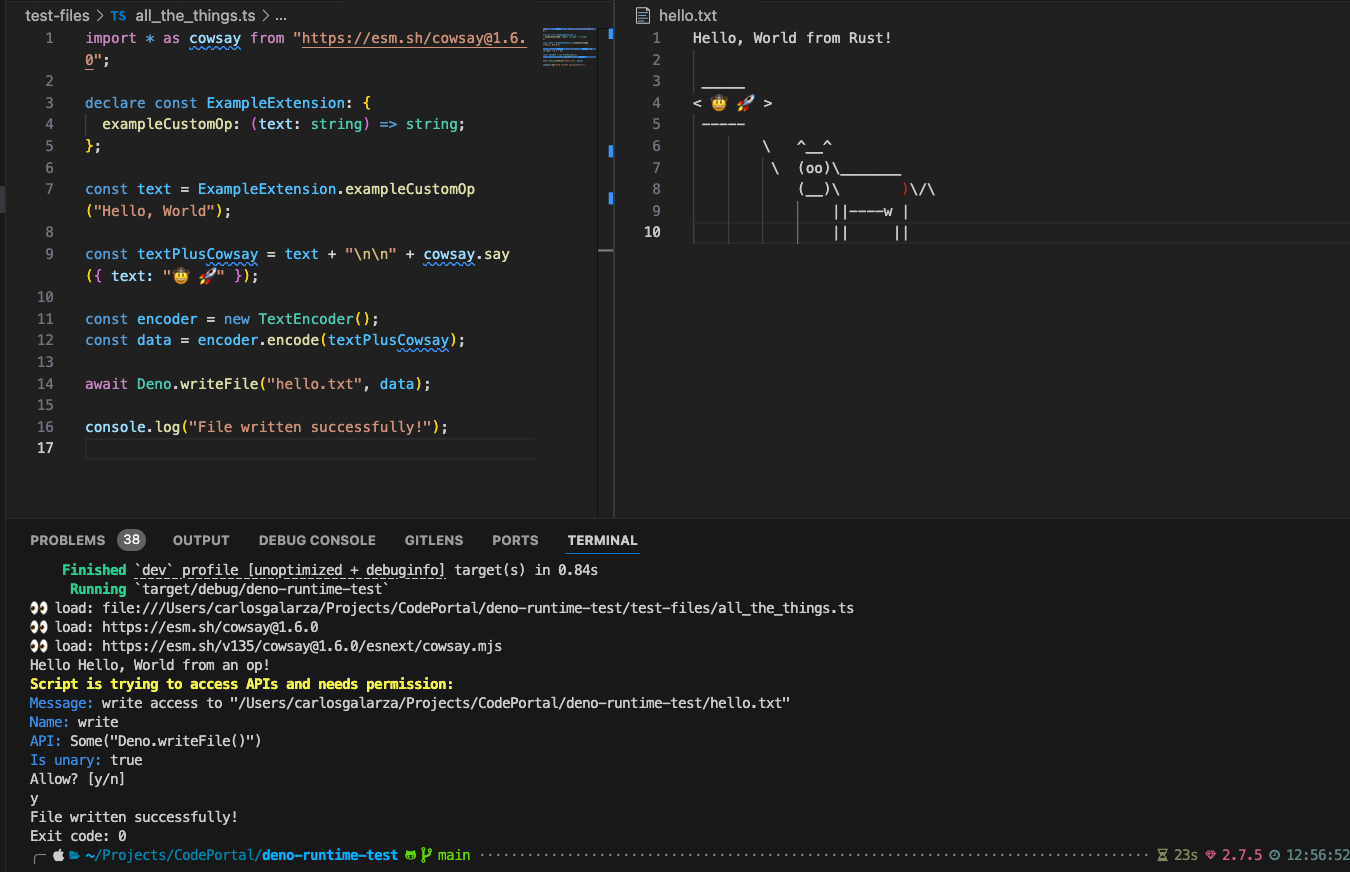The height and width of the screenshot is (872, 1350).
Task: Open the PROBLEMS panel tab
Action: click(x=67, y=540)
